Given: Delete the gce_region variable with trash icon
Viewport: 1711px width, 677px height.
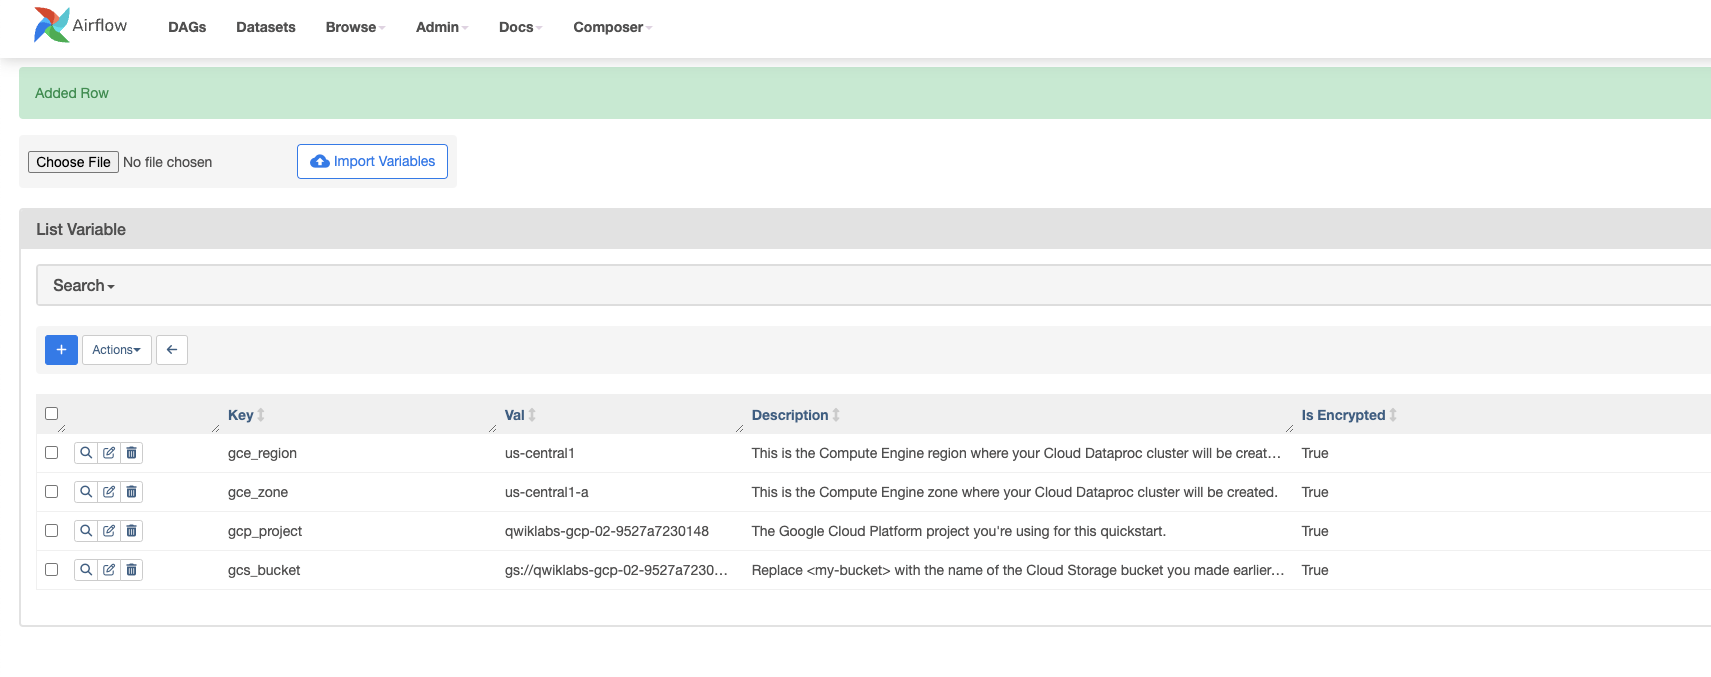Looking at the screenshot, I should 131,453.
